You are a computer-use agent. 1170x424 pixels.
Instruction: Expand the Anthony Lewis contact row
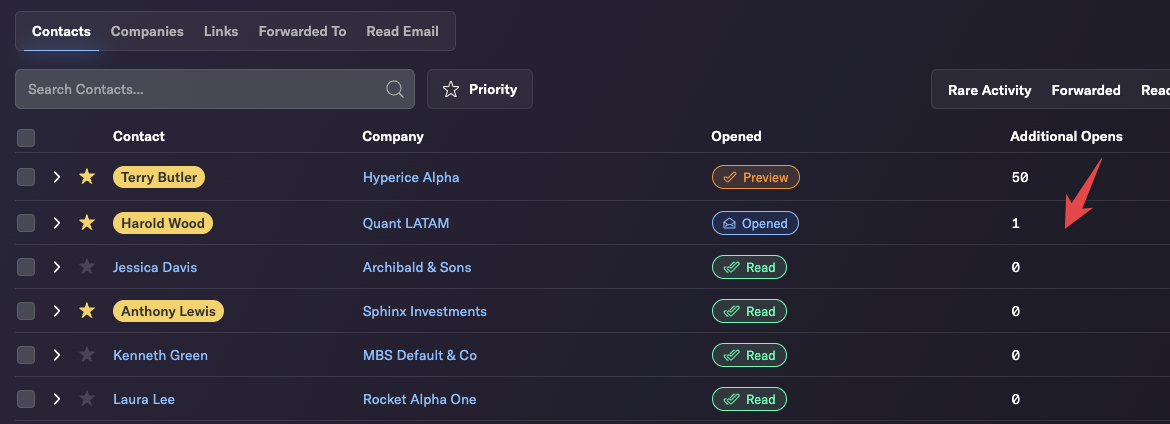tap(57, 311)
